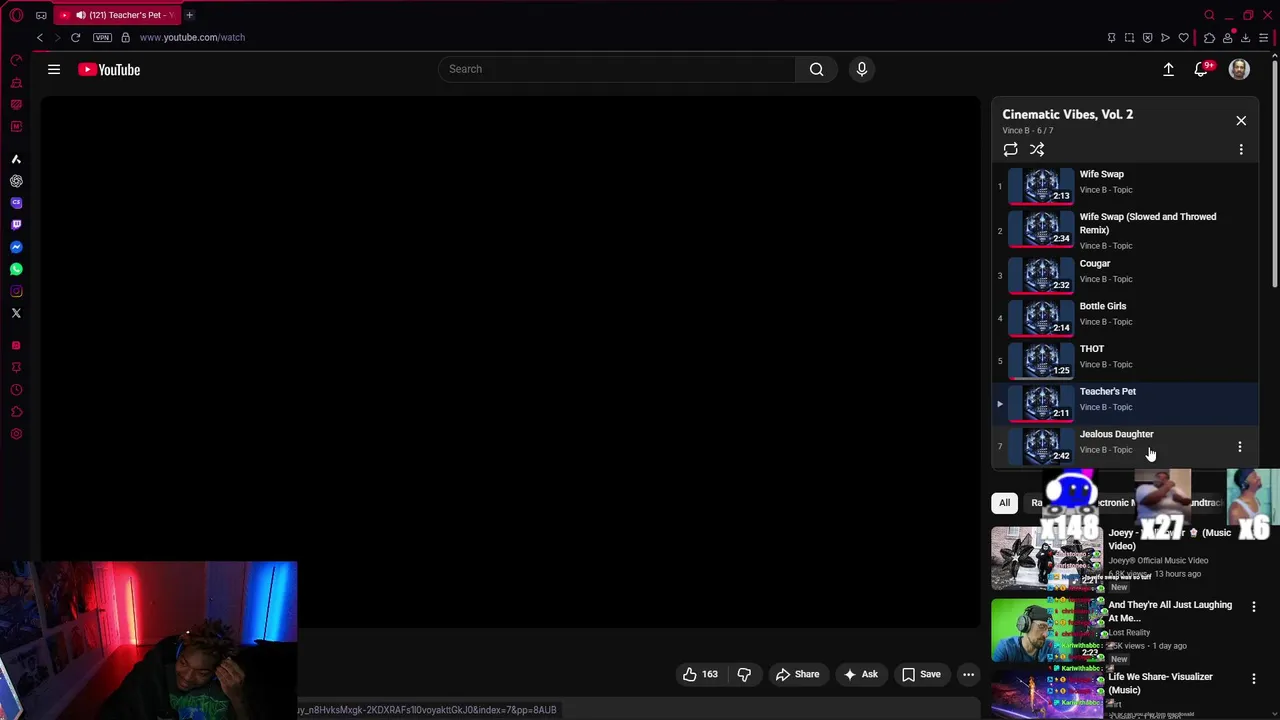Add page to bookmarks with heart icon
The width and height of the screenshot is (1280, 720).
click(x=1184, y=38)
